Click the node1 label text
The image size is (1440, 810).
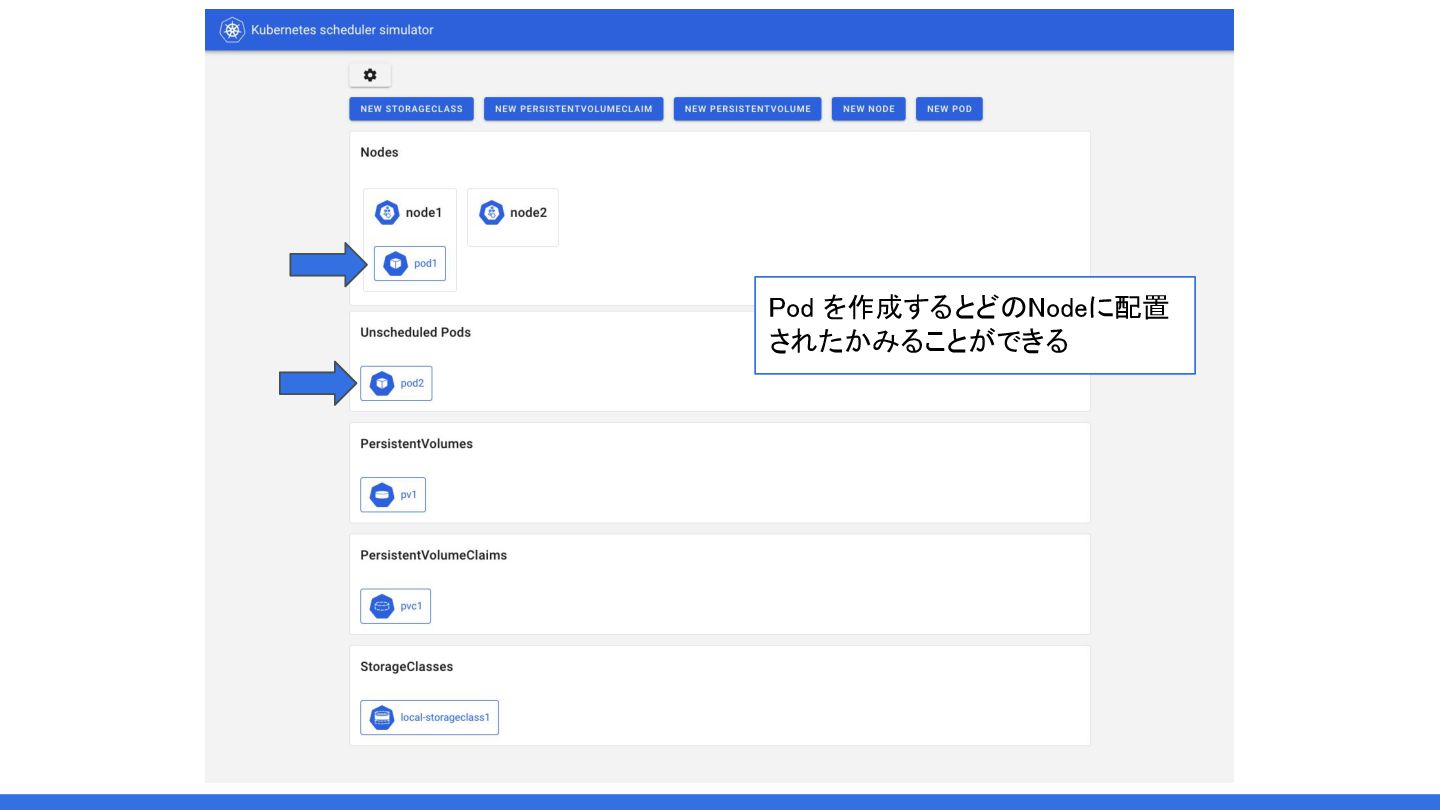coord(424,213)
